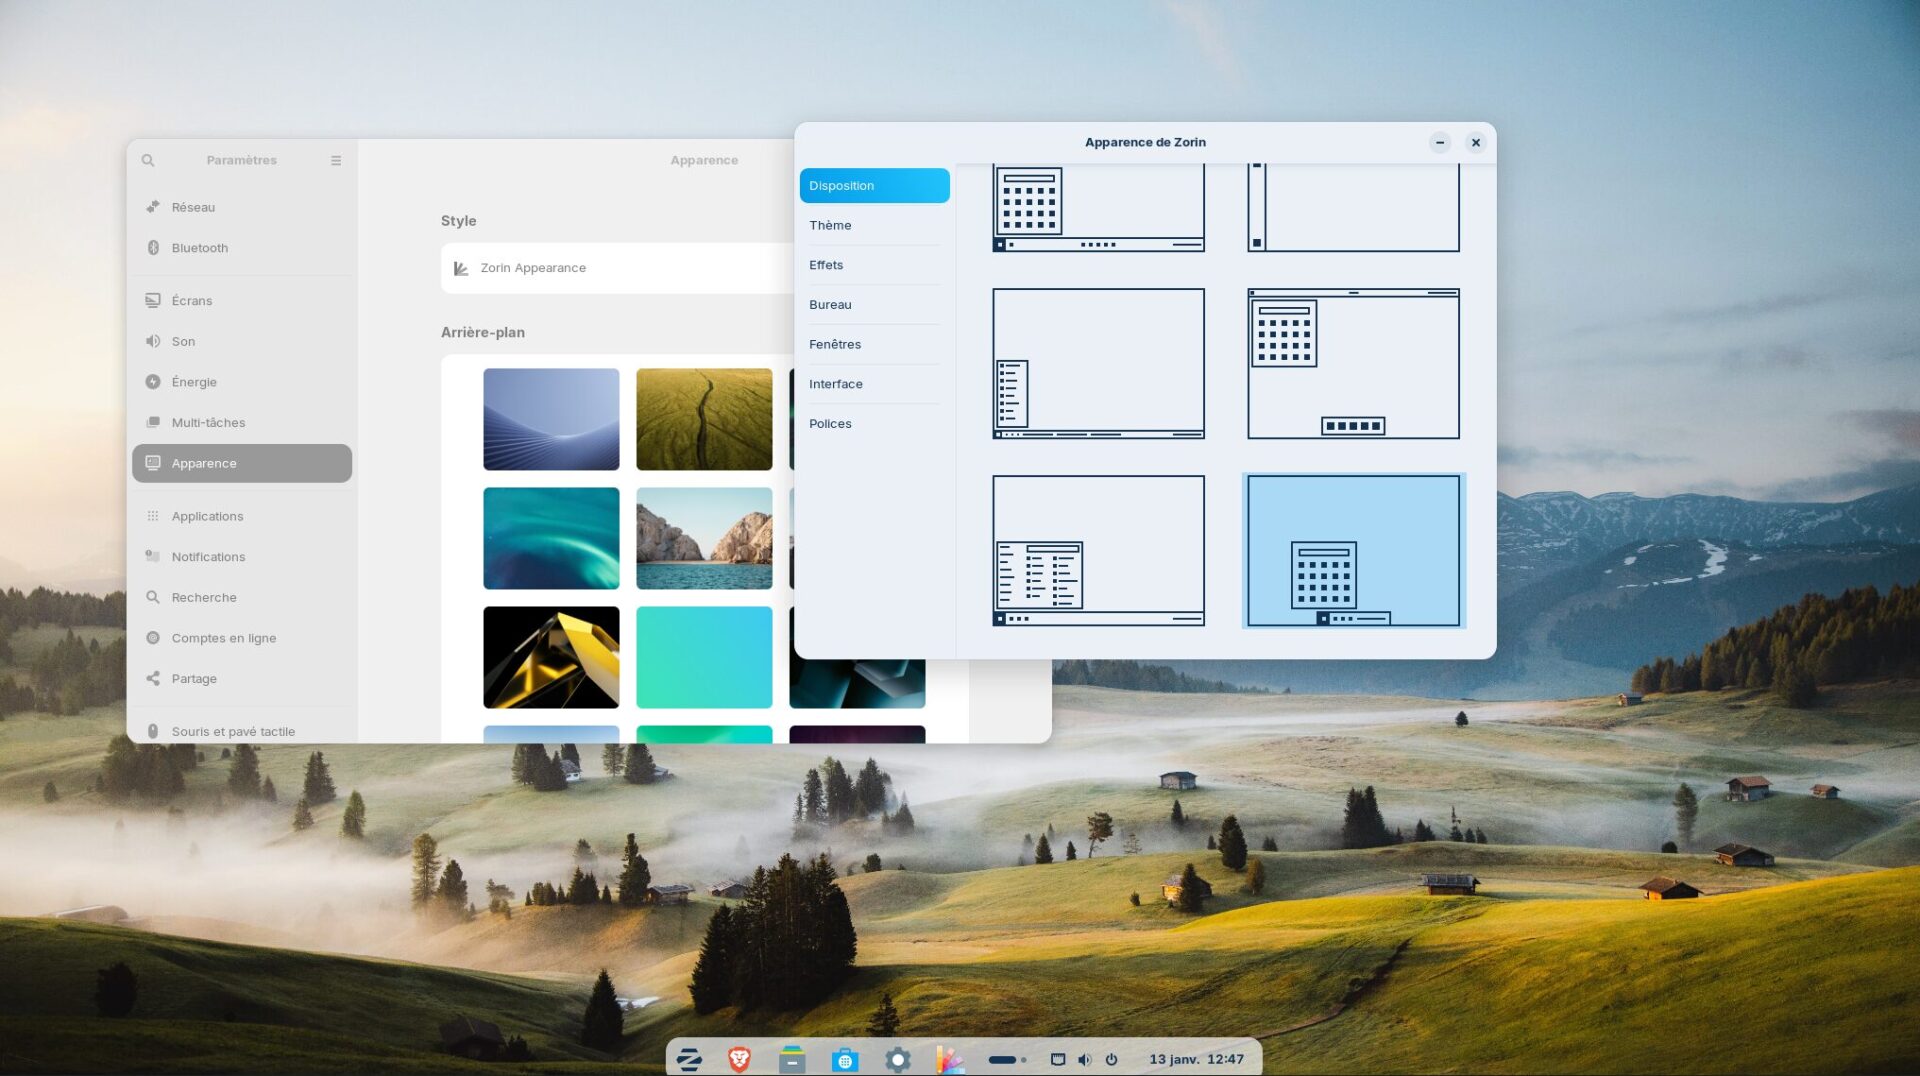Viewport: 1920px width, 1076px height.
Task: Click the Settings gear in taskbar
Action: (x=898, y=1059)
